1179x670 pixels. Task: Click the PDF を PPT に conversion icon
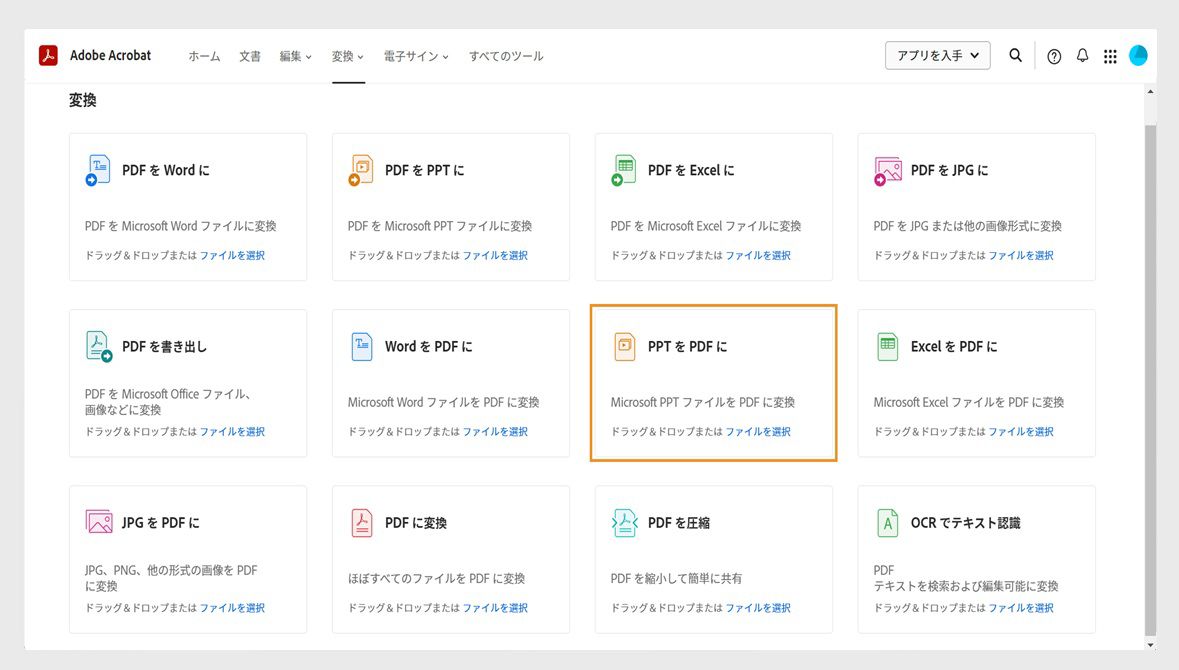pyautogui.click(x=360, y=169)
